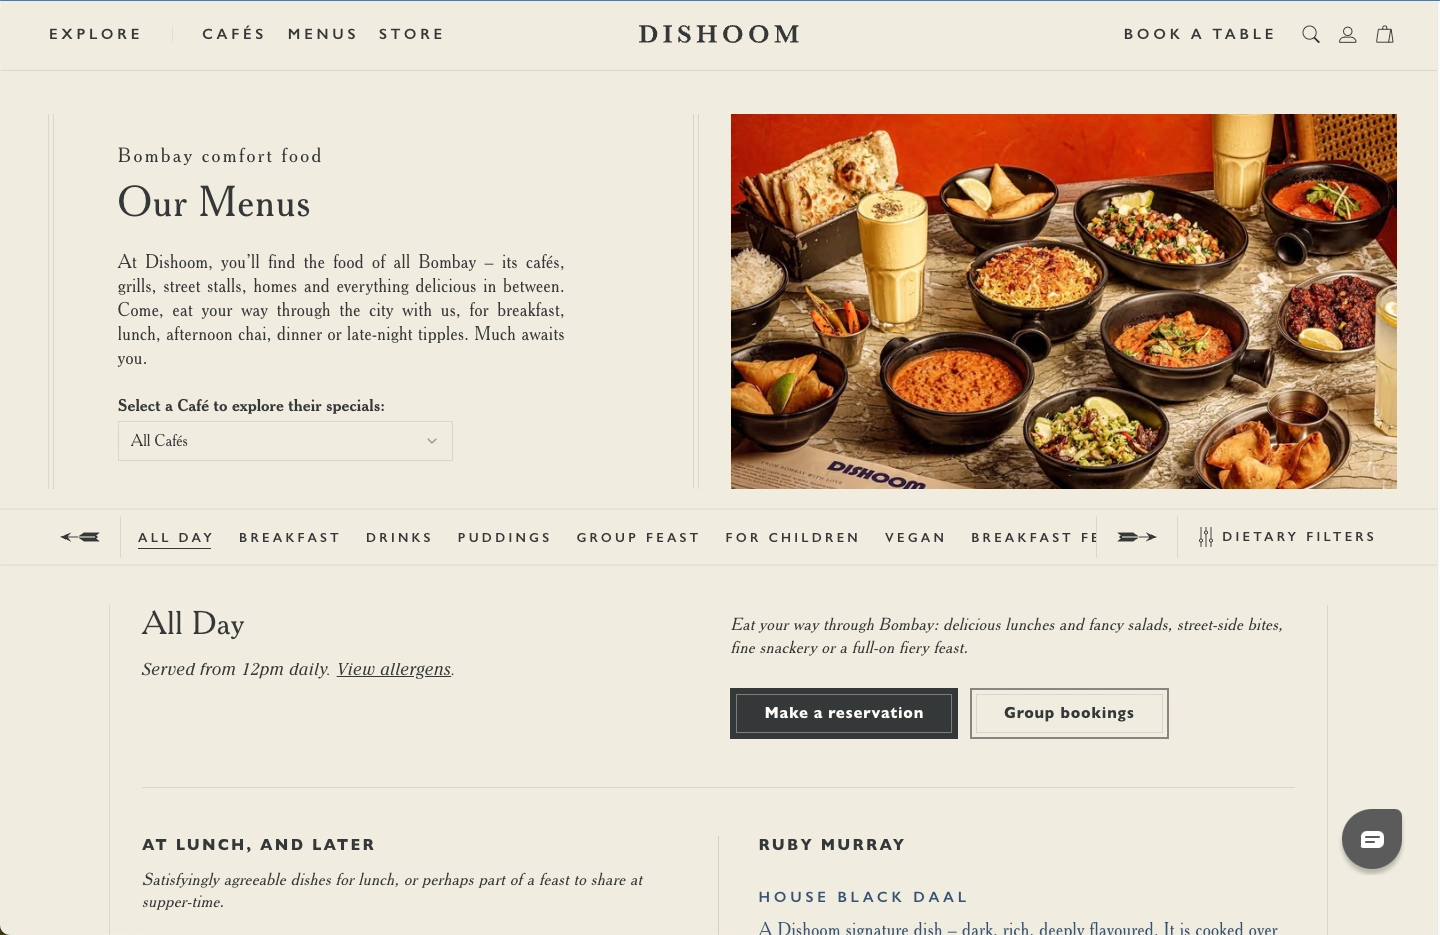
Task: Switch to the Breakfast tab
Action: (x=289, y=537)
